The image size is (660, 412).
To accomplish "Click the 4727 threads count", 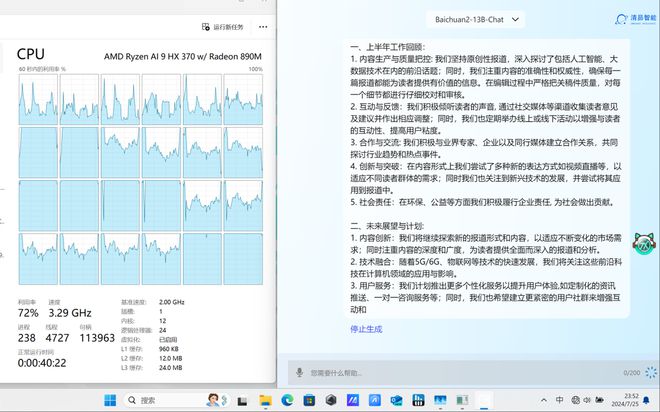I will (57, 338).
